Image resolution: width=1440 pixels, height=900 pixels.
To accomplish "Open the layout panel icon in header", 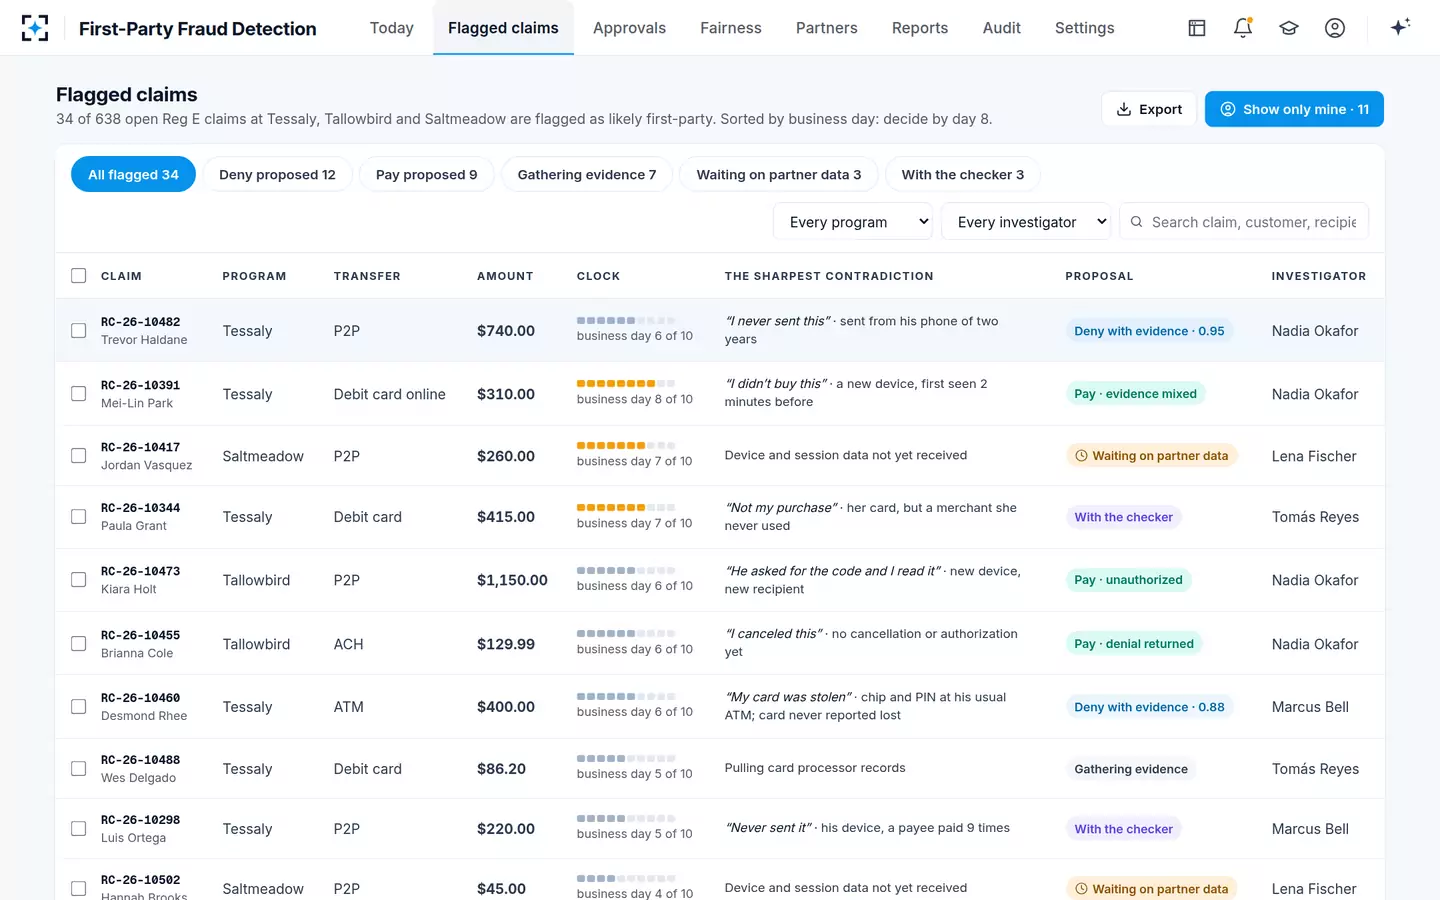I will [x=1197, y=28].
